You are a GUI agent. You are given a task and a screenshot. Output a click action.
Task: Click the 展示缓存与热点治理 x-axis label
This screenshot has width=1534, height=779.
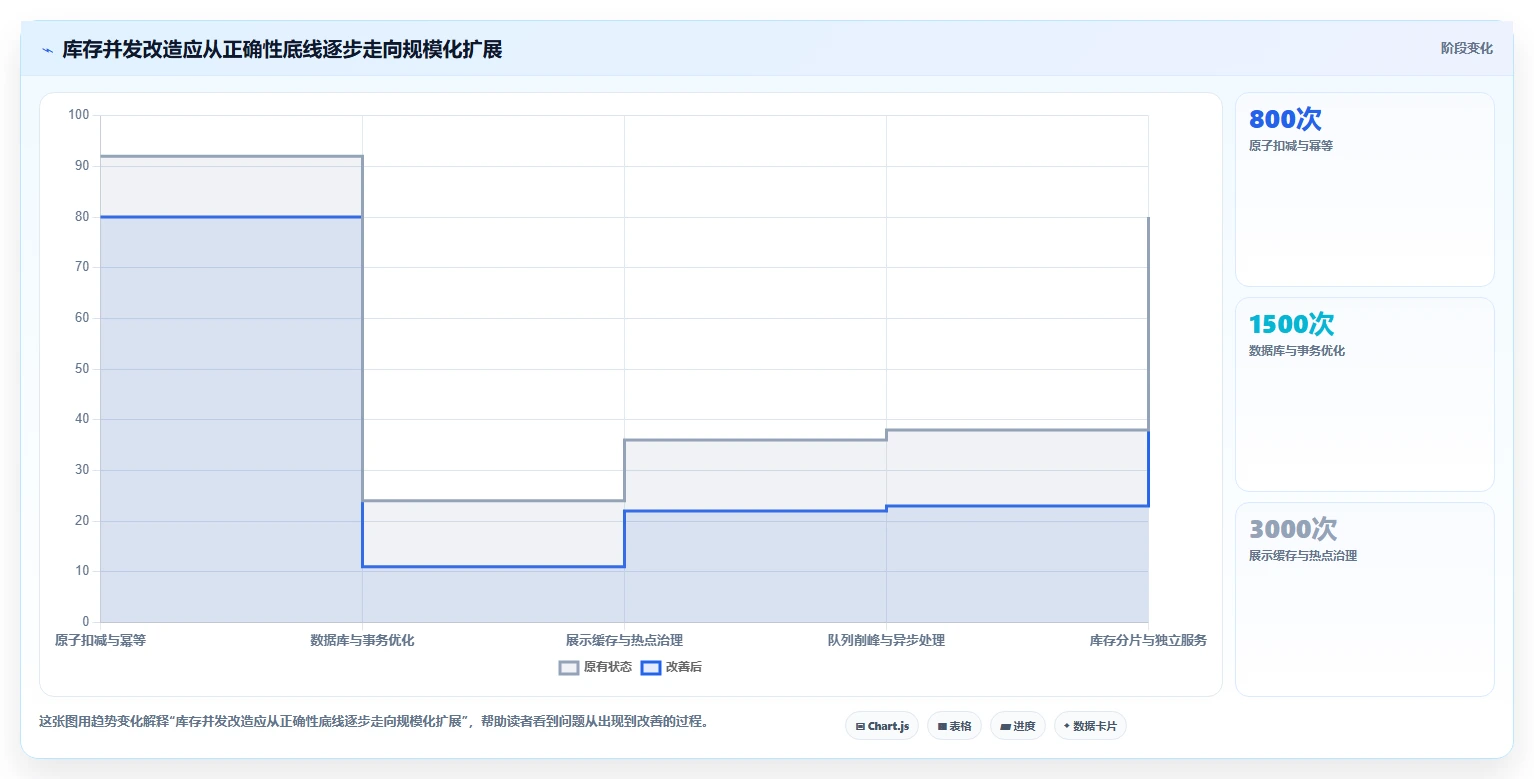(624, 640)
